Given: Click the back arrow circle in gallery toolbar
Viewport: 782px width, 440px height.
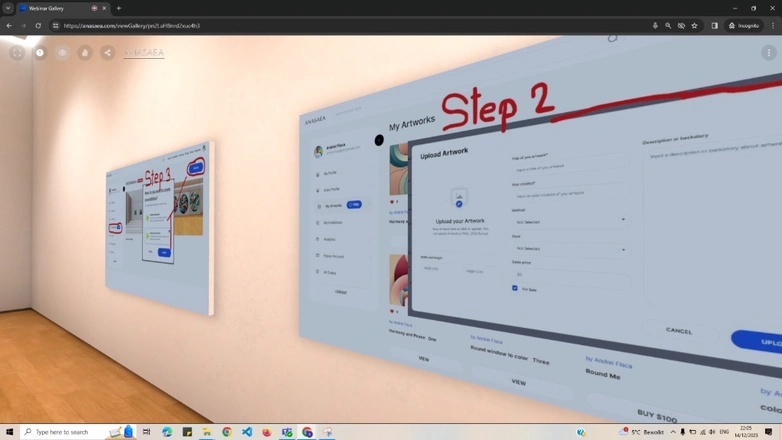Looking at the screenshot, I should tap(17, 53).
